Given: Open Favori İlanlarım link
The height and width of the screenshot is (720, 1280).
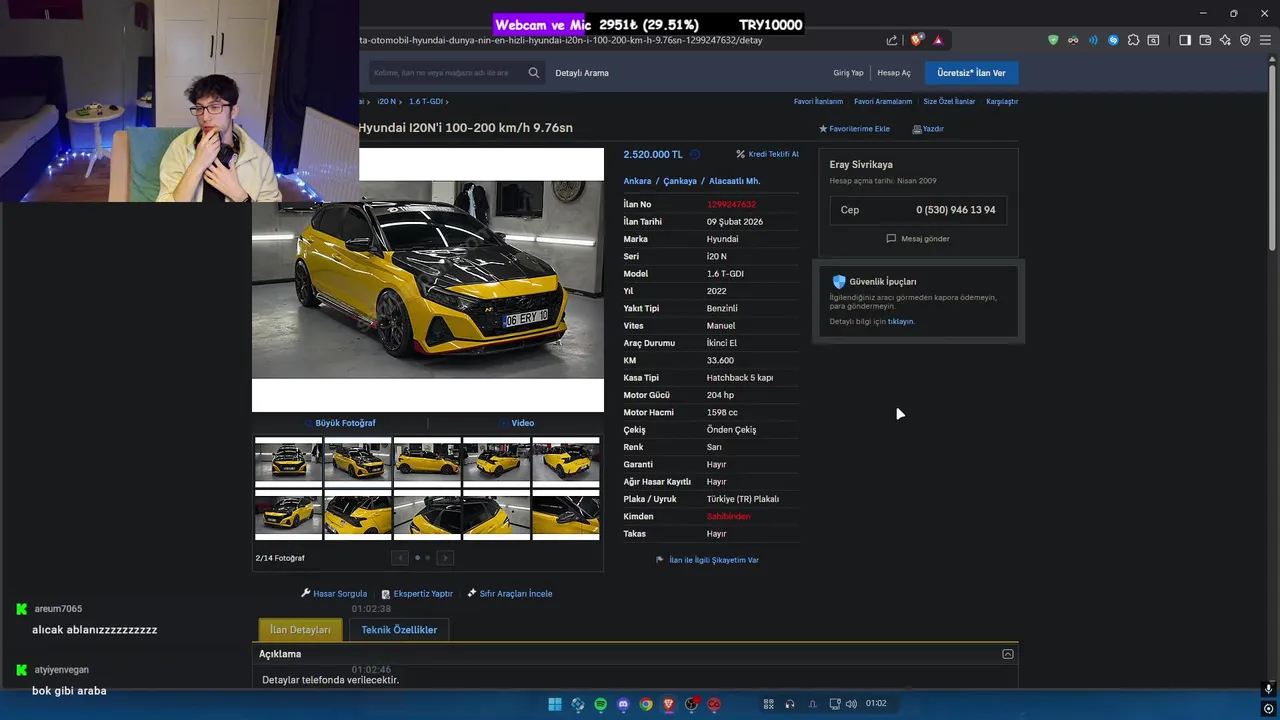Looking at the screenshot, I should (818, 101).
